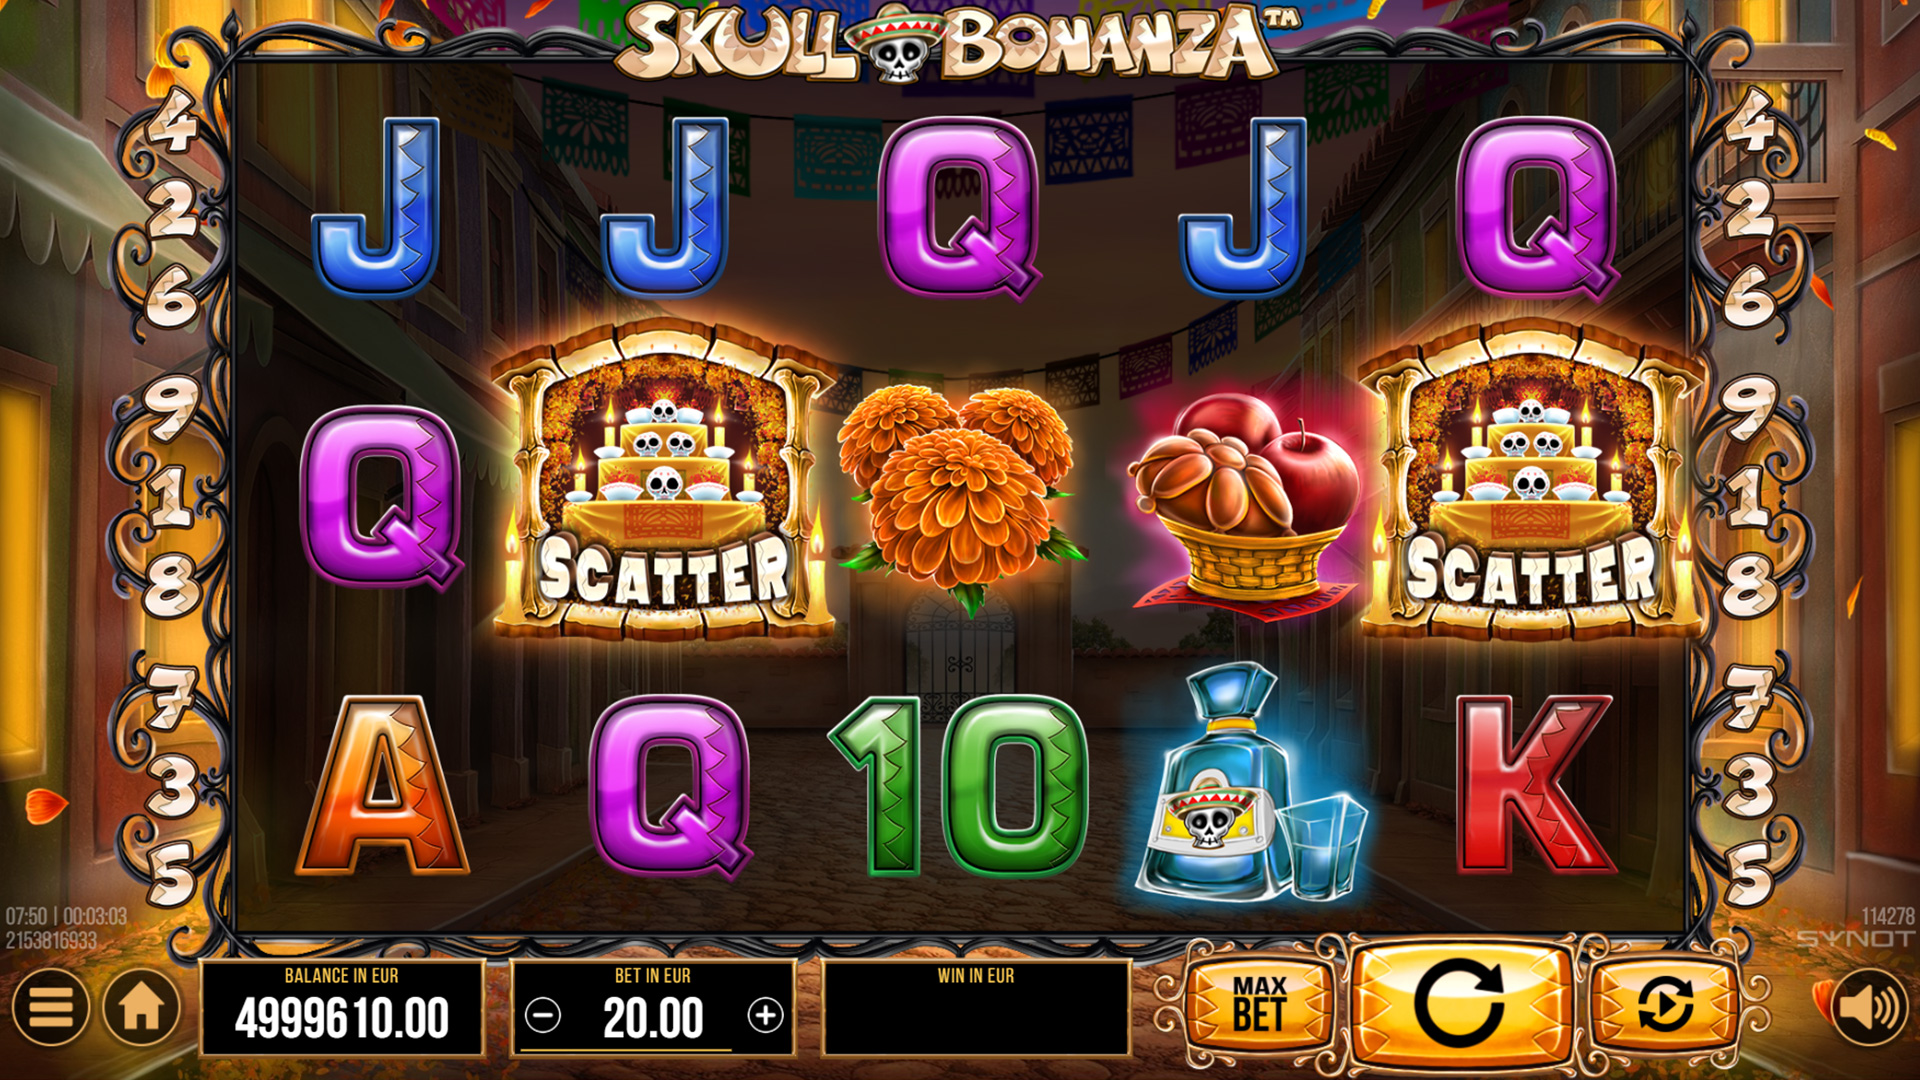Viewport: 1920px width, 1080px height.
Task: Toggle autoplay spins
Action: pyautogui.click(x=1665, y=1005)
